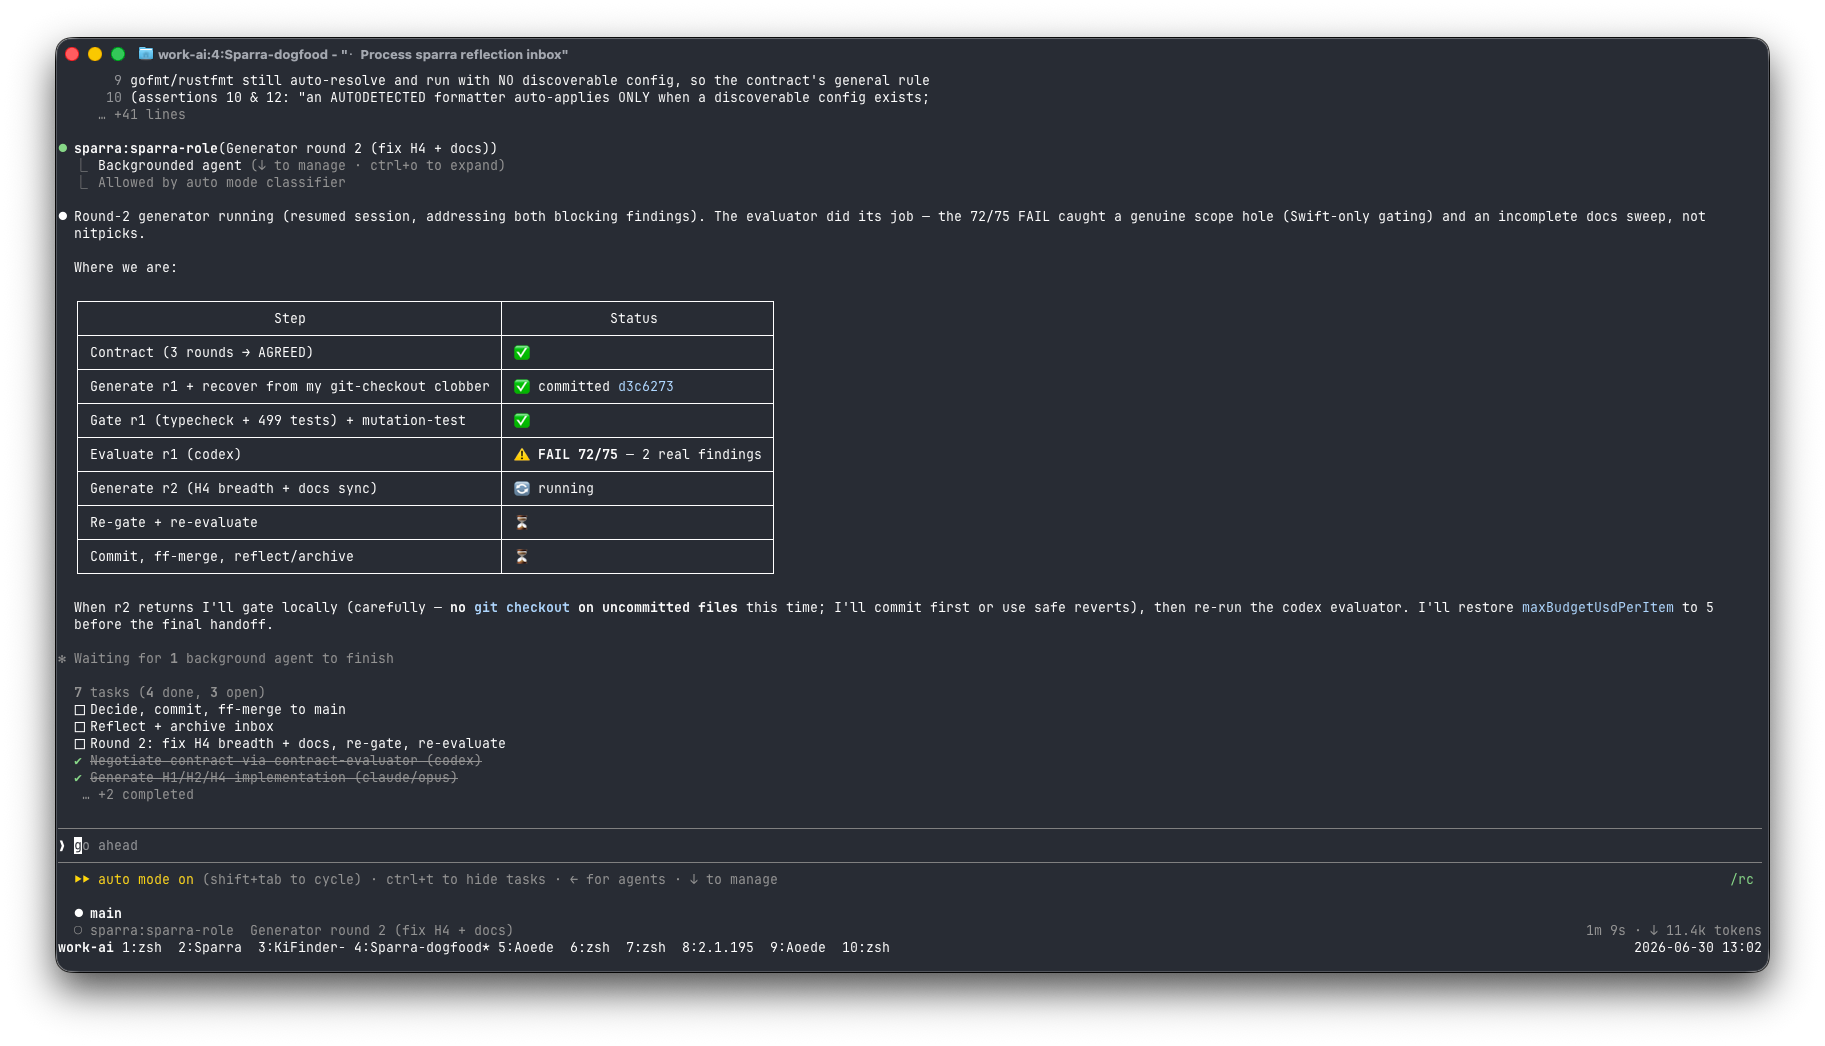
Task: Click the 7 tasks summary line
Action: pos(170,692)
